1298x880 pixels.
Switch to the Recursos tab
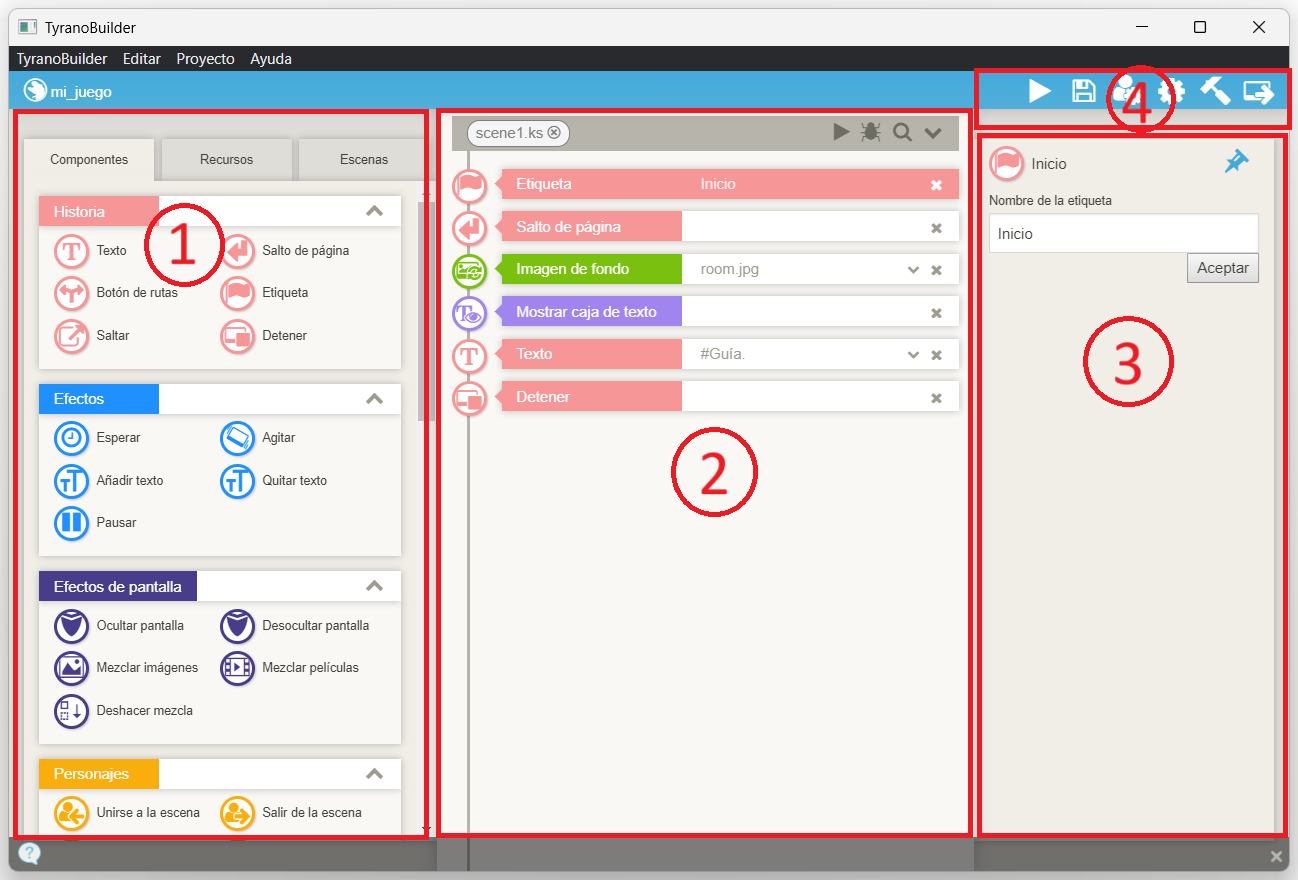click(x=226, y=159)
